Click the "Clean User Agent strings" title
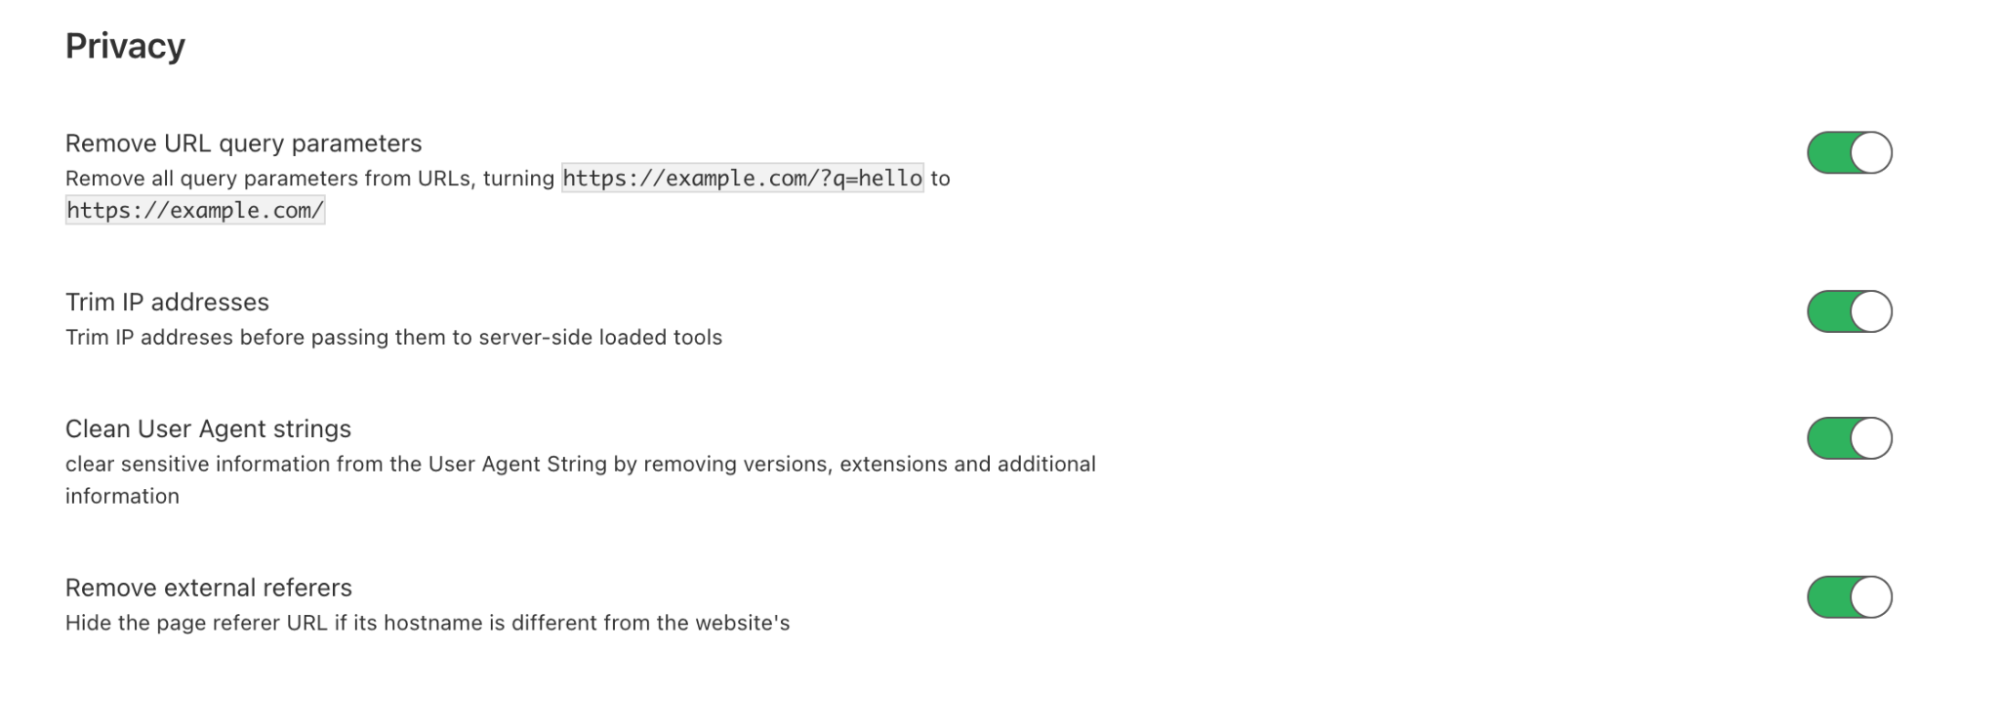 point(208,430)
